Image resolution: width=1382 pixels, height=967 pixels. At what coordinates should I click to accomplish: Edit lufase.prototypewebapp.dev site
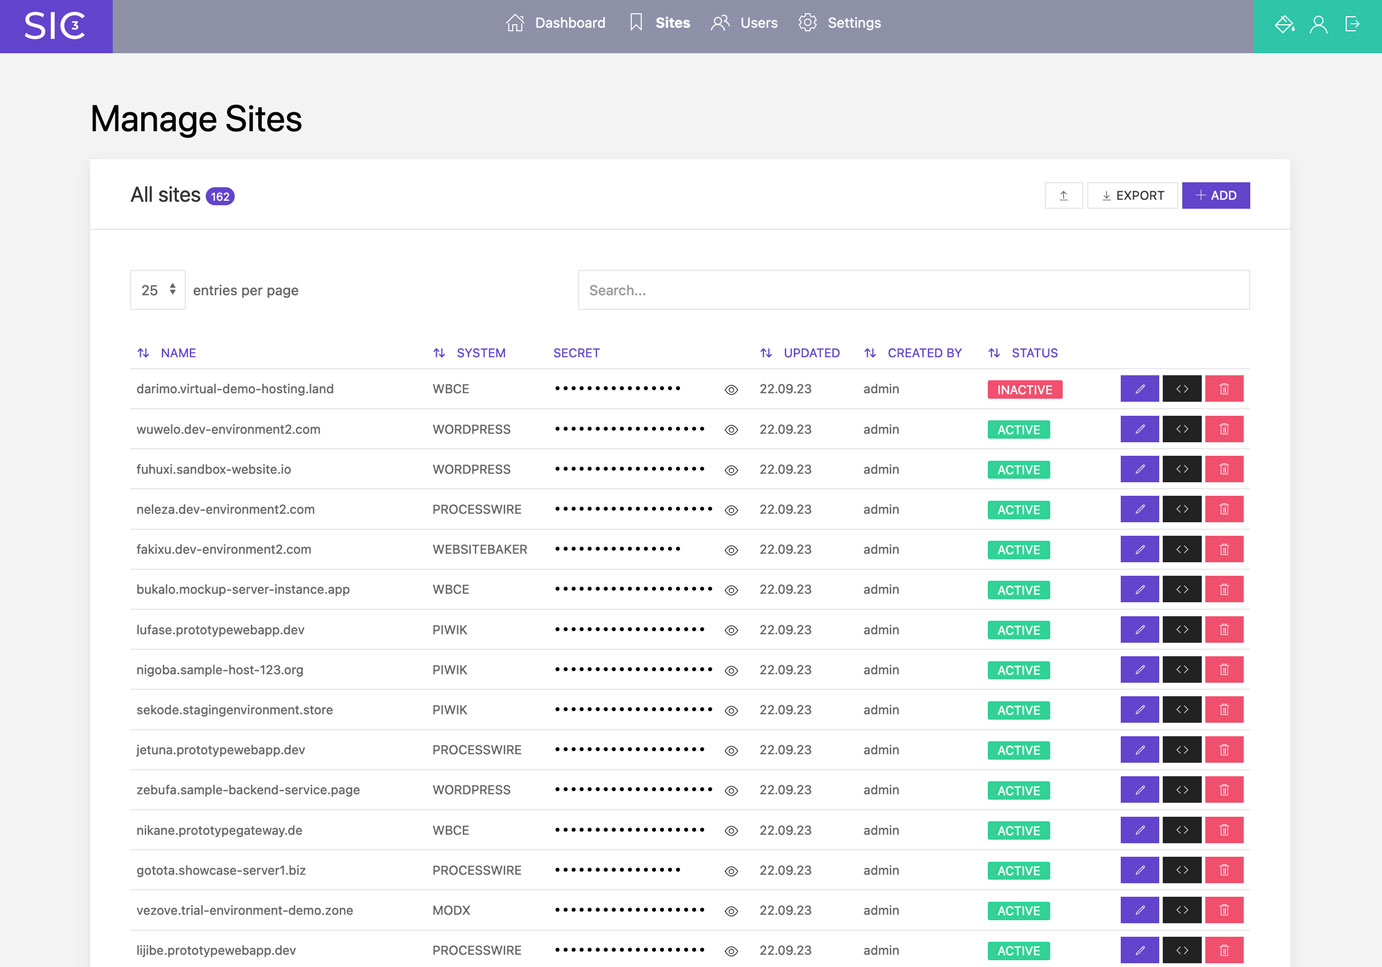1140,629
